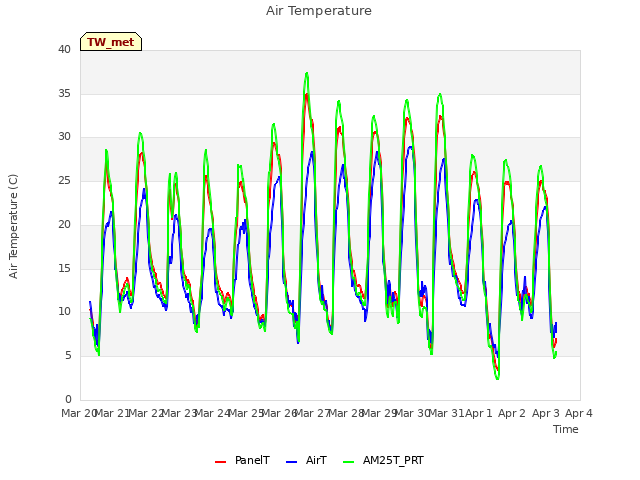Click the TW_met label box

[111, 42]
